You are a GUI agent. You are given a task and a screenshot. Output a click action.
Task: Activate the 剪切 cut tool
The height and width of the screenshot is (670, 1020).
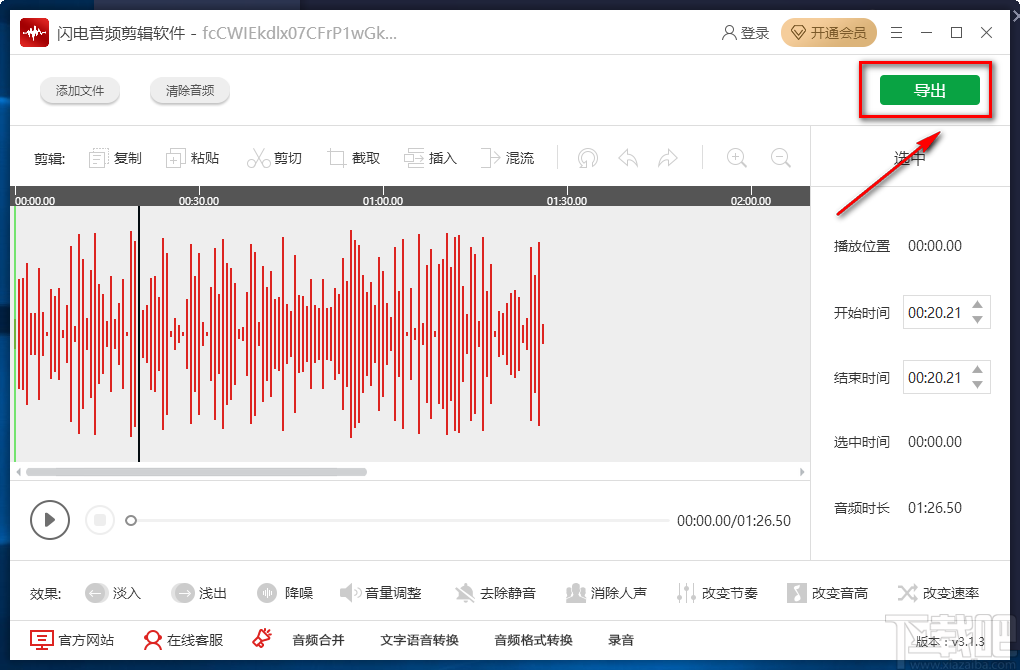pyautogui.click(x=274, y=157)
